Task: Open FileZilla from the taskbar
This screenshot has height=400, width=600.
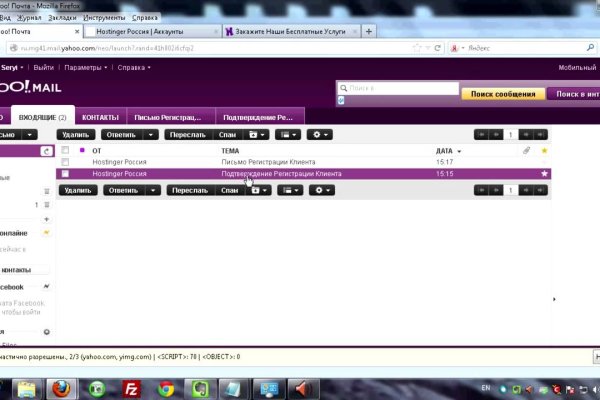Action: pyautogui.click(x=131, y=389)
